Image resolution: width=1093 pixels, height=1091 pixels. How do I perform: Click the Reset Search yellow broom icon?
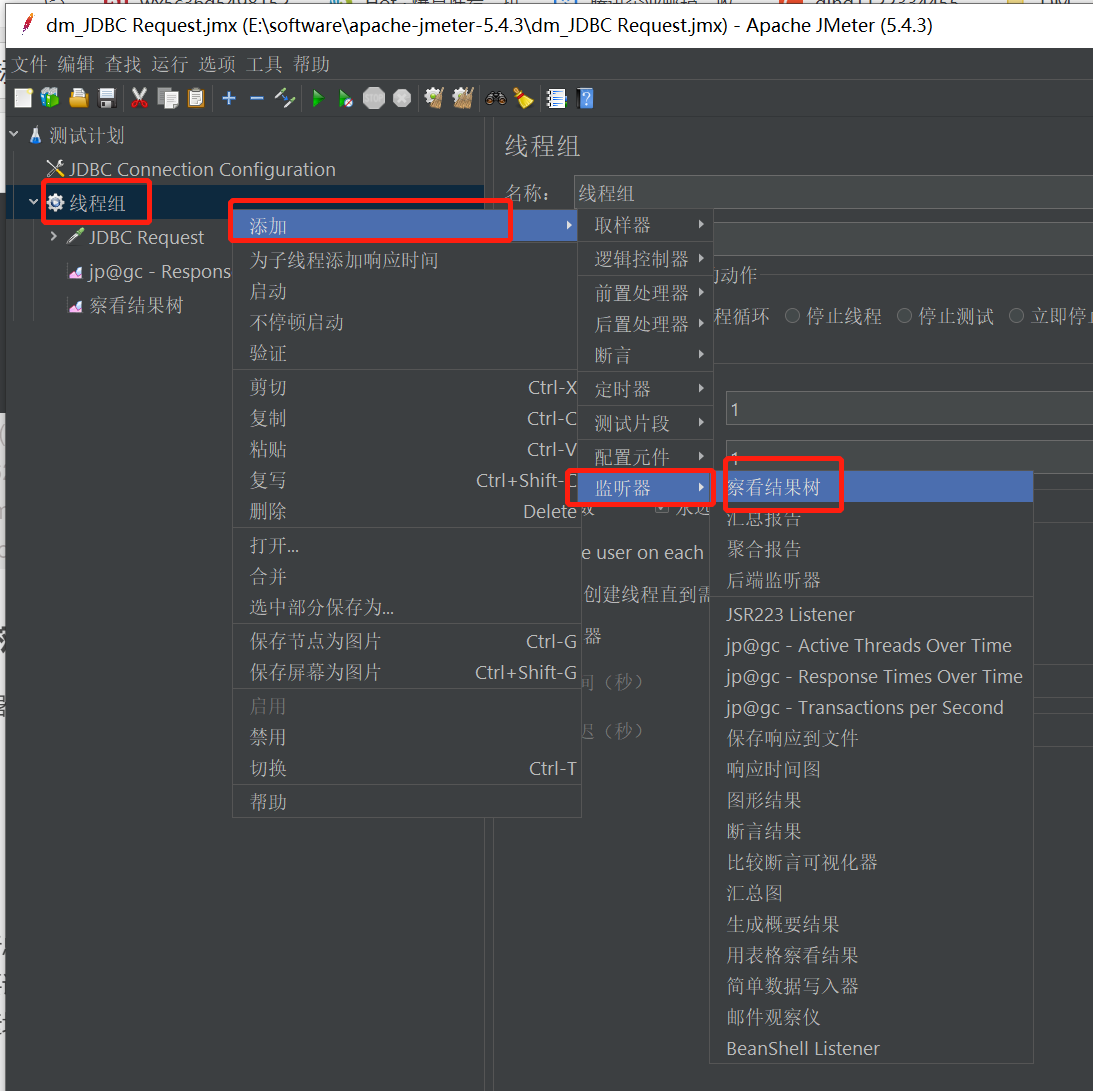coord(523,98)
